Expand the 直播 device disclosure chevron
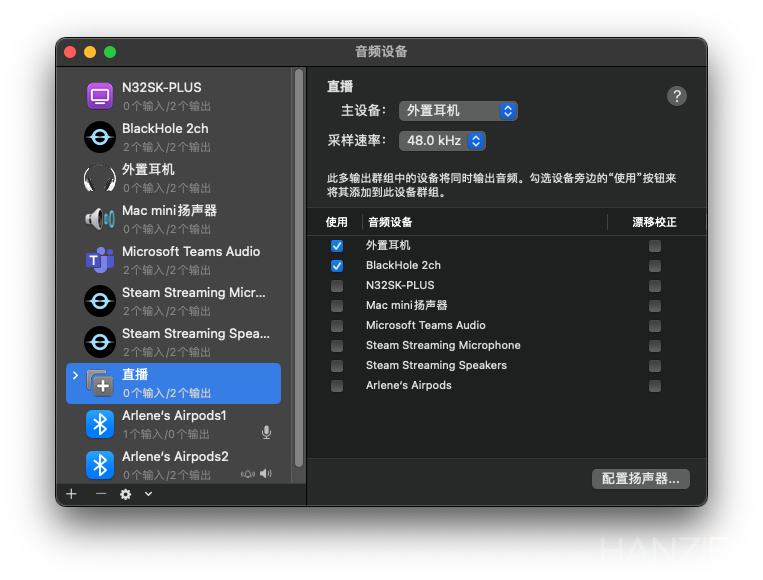This screenshot has width=763, height=580. (x=75, y=375)
